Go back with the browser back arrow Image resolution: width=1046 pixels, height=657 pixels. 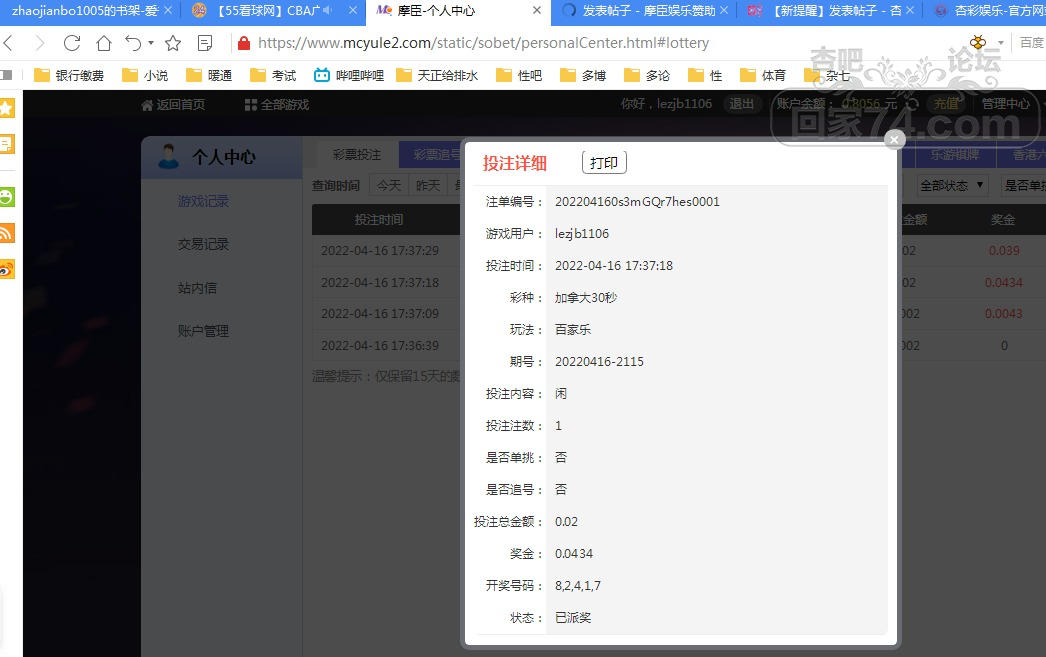(x=9, y=43)
